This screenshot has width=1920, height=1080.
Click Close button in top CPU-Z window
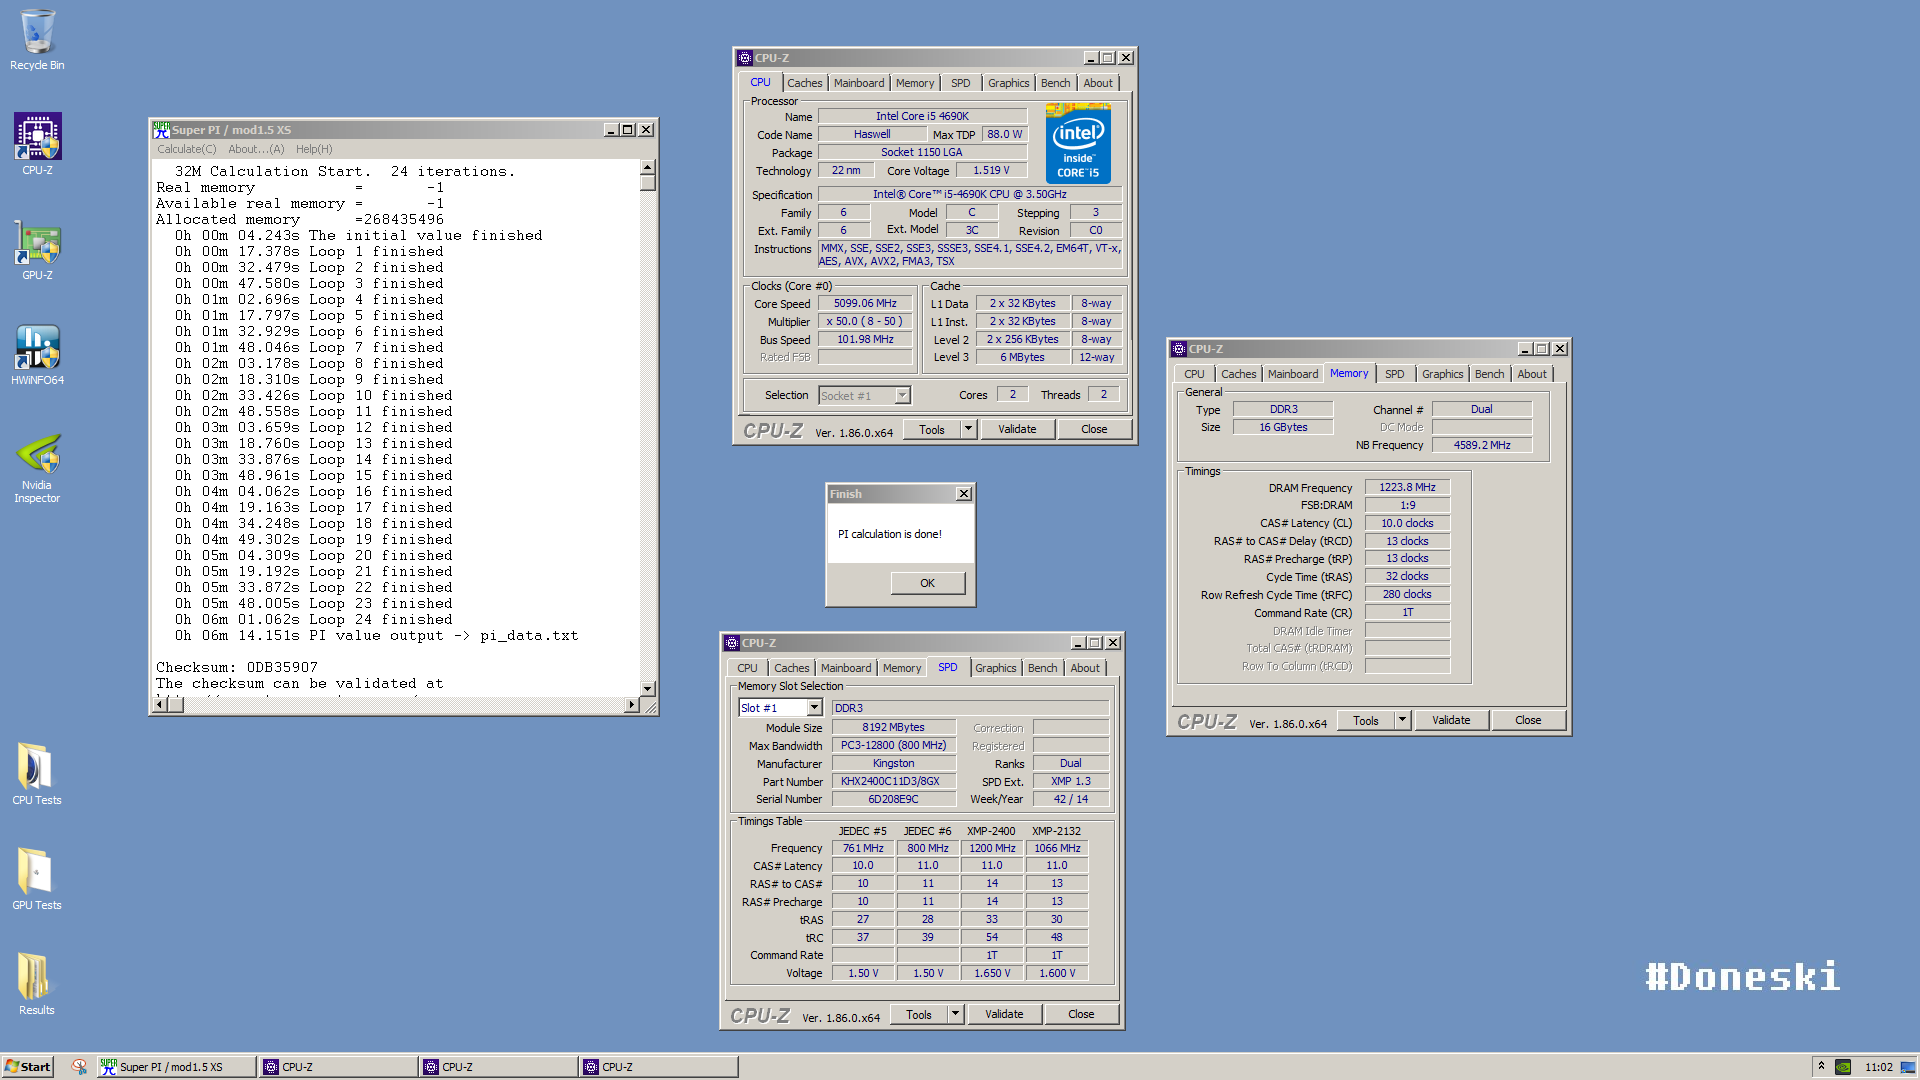coord(1094,429)
